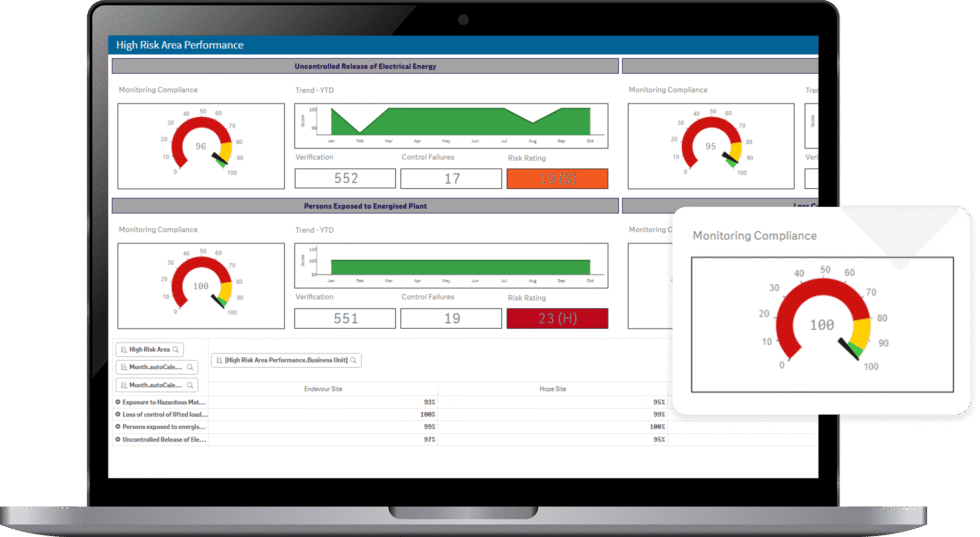
Task: Click the Persons Exposed flat green trend chart
Action: click(451, 266)
